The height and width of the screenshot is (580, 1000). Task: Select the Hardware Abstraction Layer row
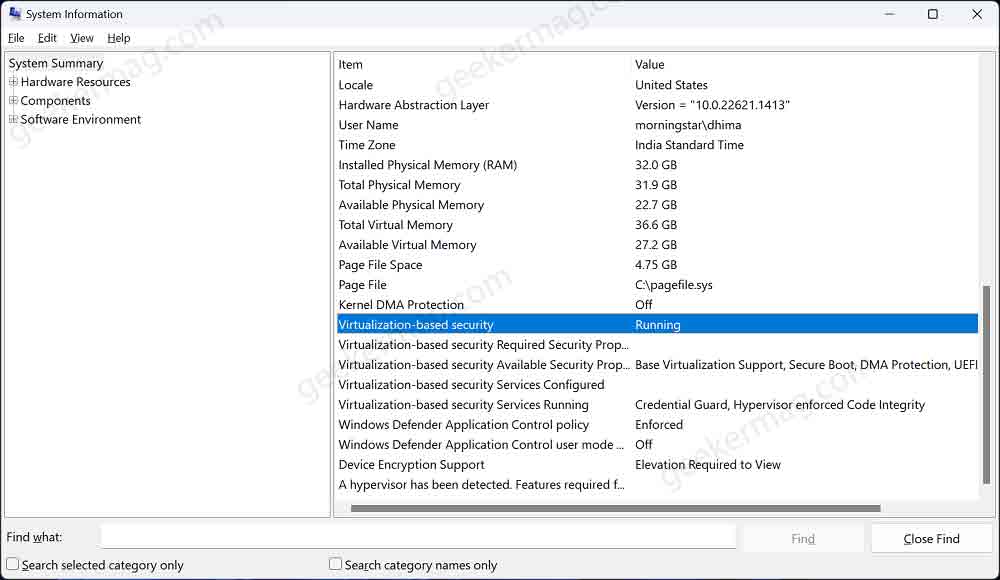(x=658, y=105)
